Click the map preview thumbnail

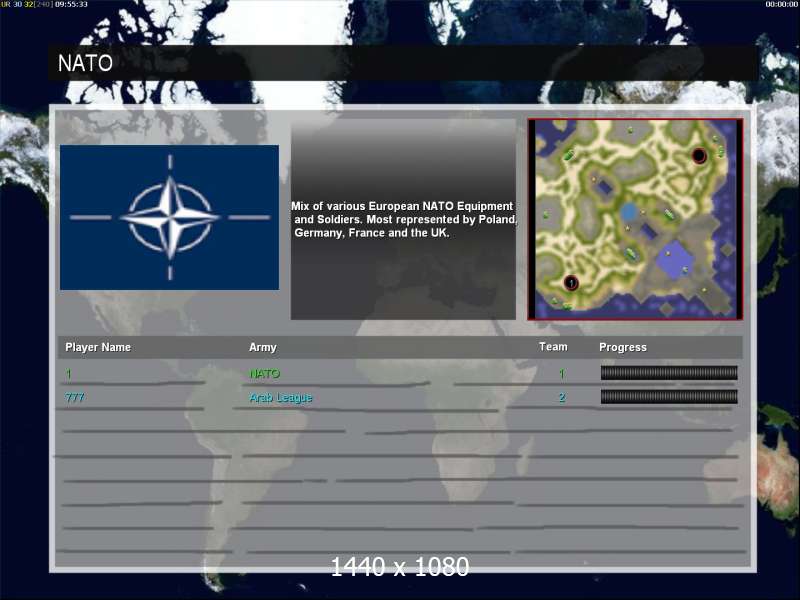[x=635, y=219]
